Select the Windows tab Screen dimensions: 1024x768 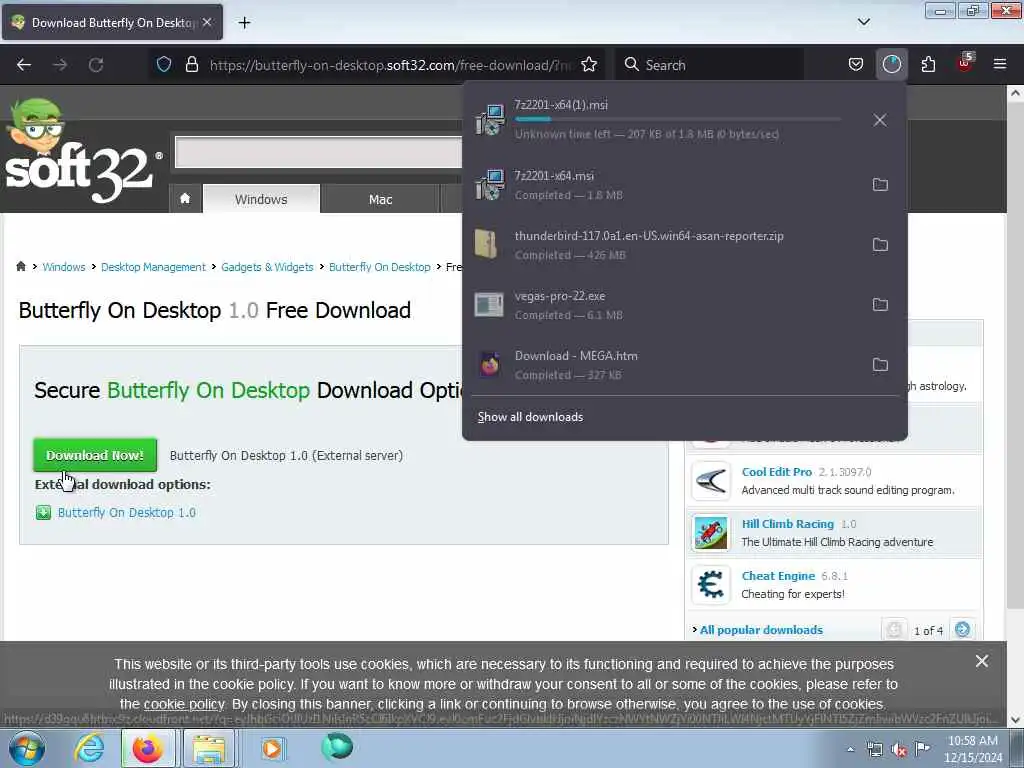point(261,199)
